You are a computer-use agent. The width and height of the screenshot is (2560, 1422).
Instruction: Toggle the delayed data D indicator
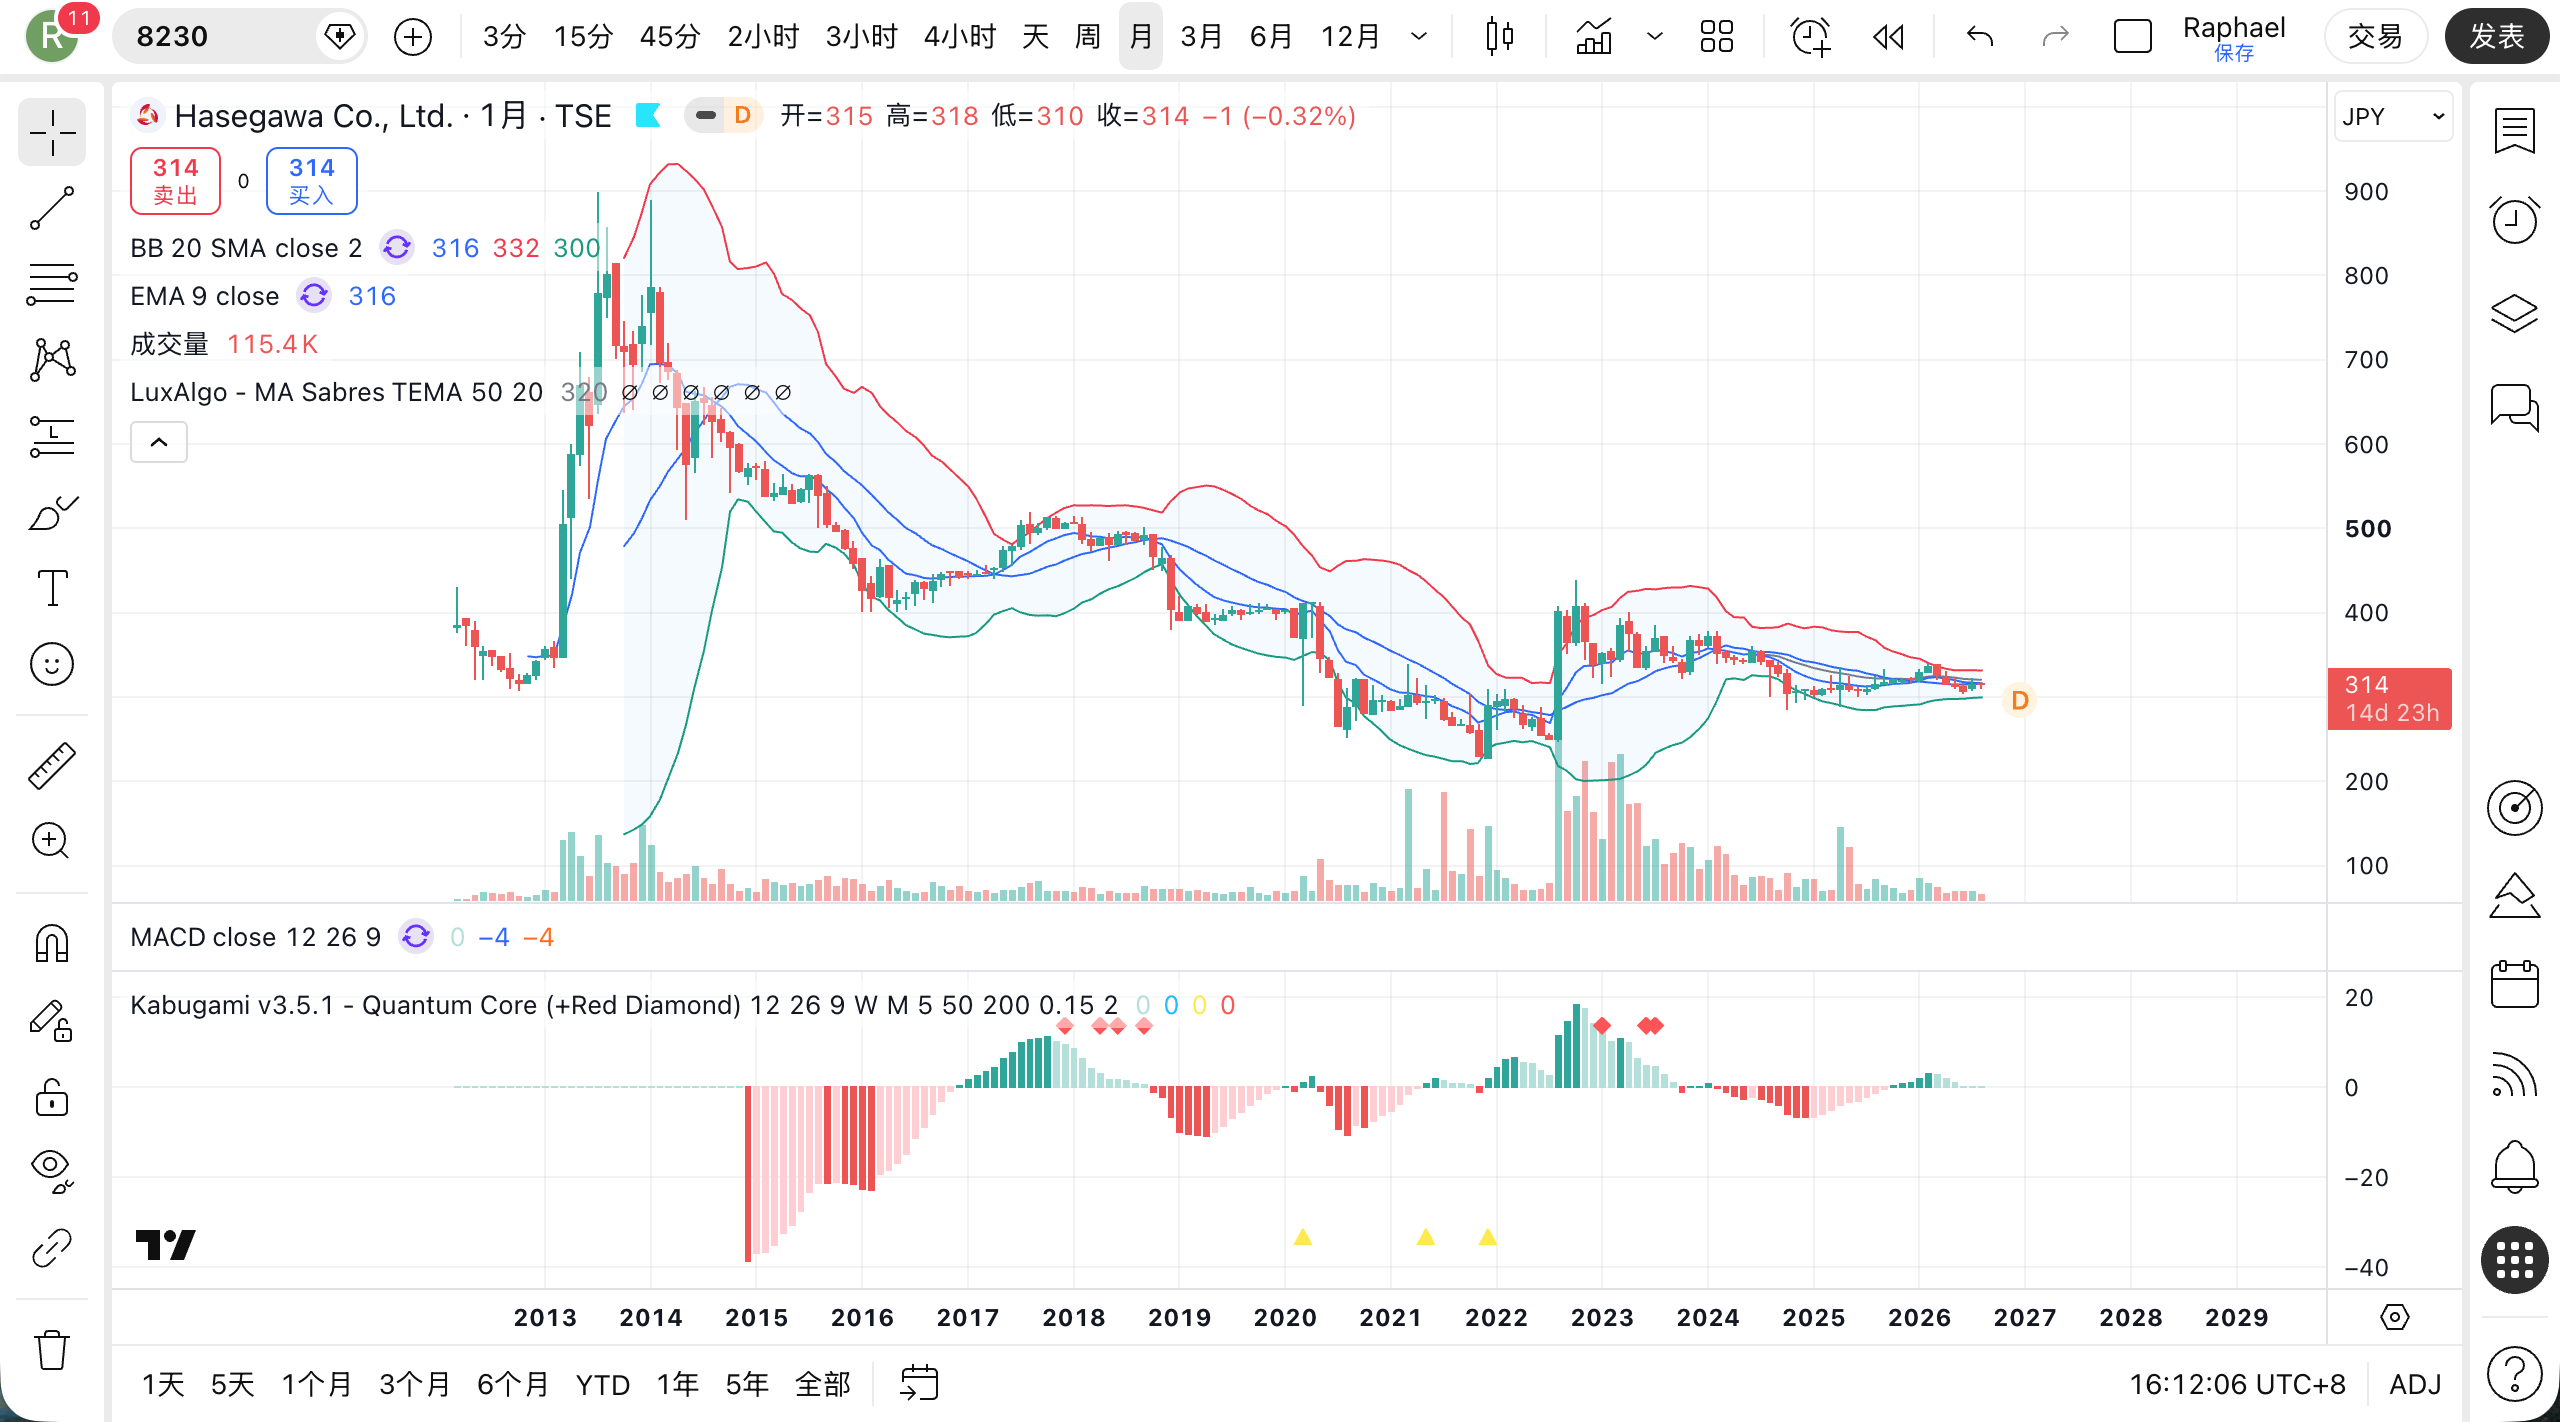coord(743,116)
